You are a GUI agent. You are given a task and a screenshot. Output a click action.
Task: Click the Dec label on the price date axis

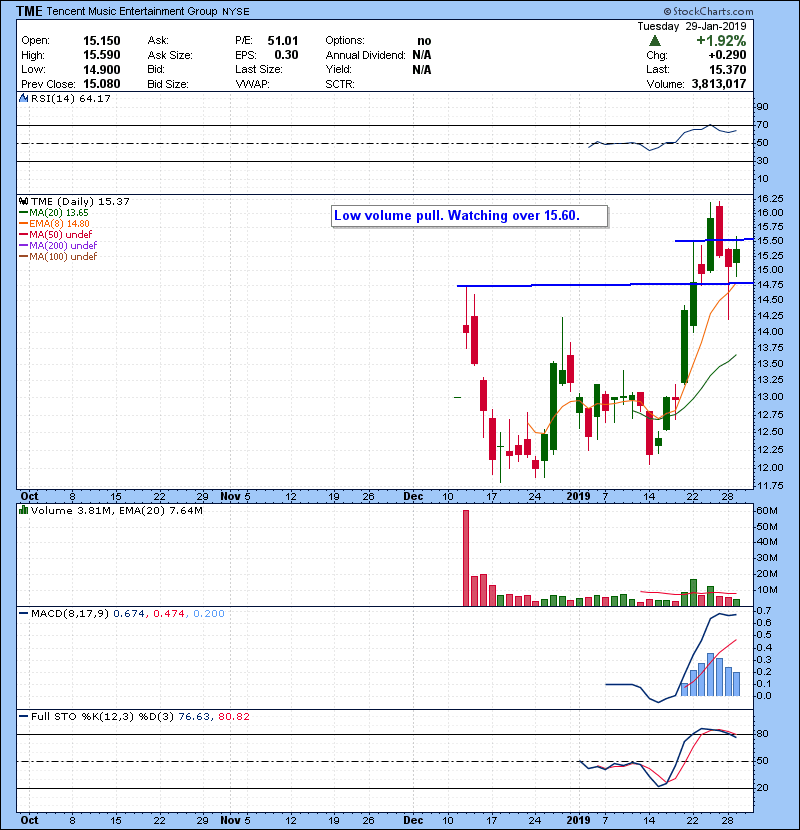pyautogui.click(x=413, y=496)
